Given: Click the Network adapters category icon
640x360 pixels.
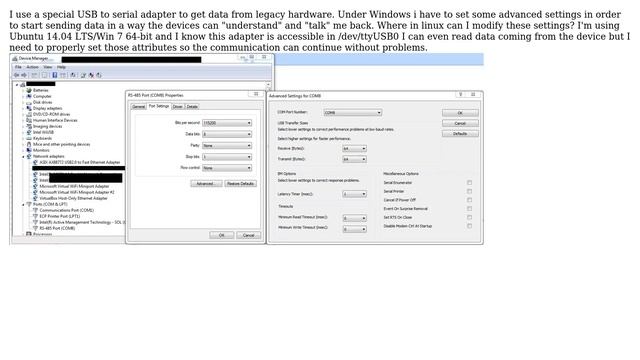Looking at the screenshot, I should point(29,156).
